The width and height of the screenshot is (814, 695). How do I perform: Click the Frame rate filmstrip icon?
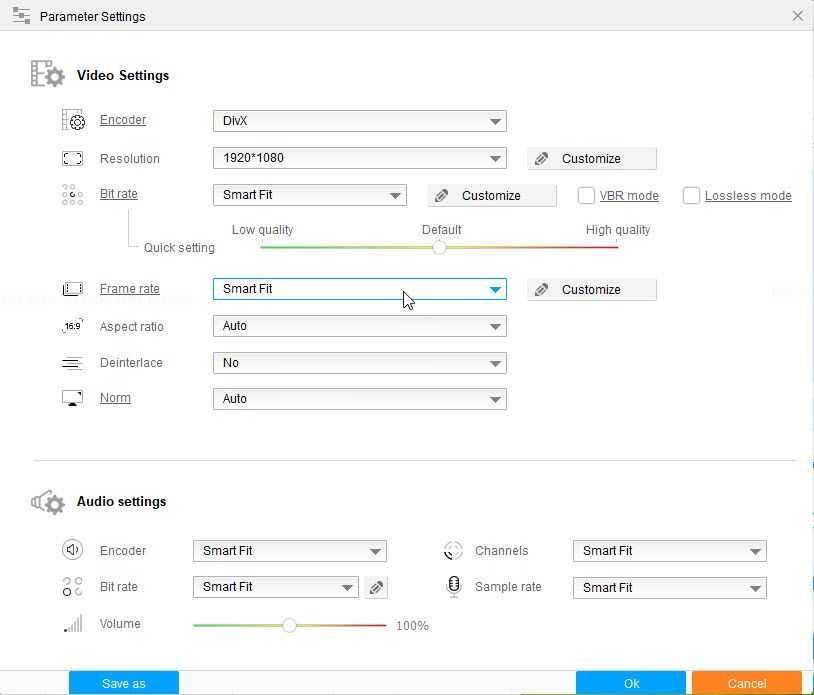[72, 289]
